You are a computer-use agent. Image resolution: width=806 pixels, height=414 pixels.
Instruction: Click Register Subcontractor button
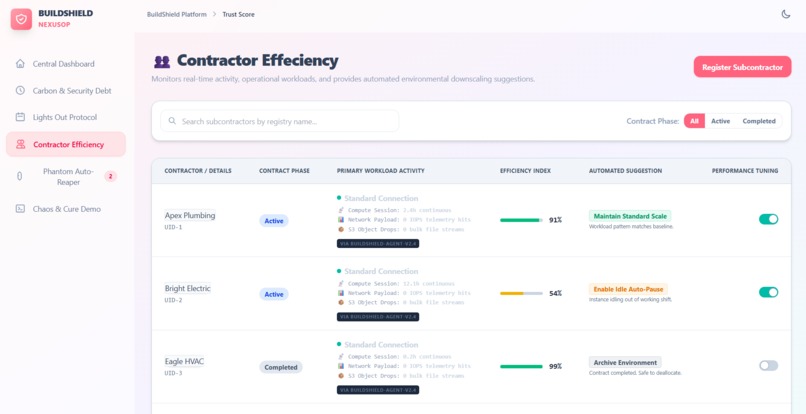(x=742, y=67)
